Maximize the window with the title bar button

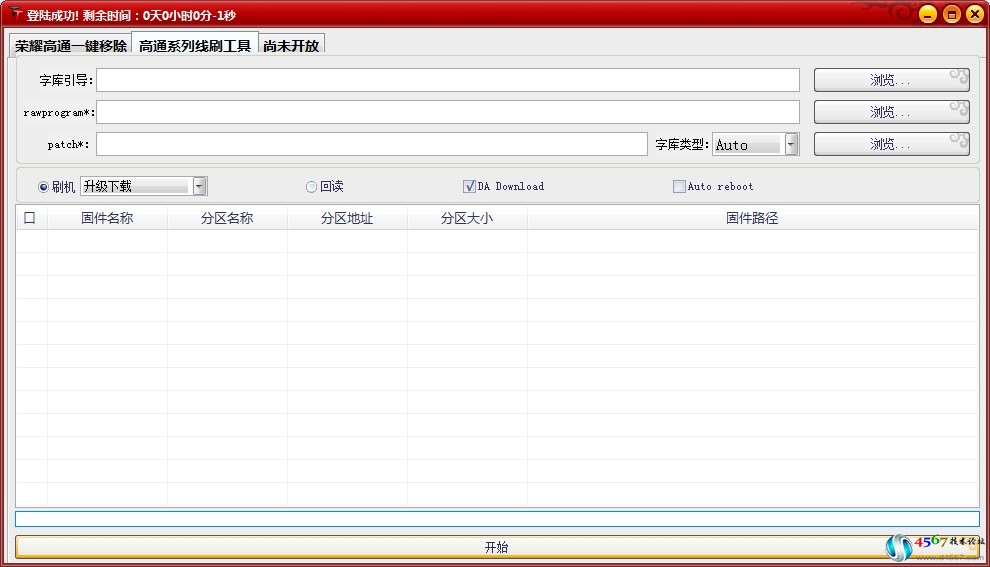tap(951, 14)
